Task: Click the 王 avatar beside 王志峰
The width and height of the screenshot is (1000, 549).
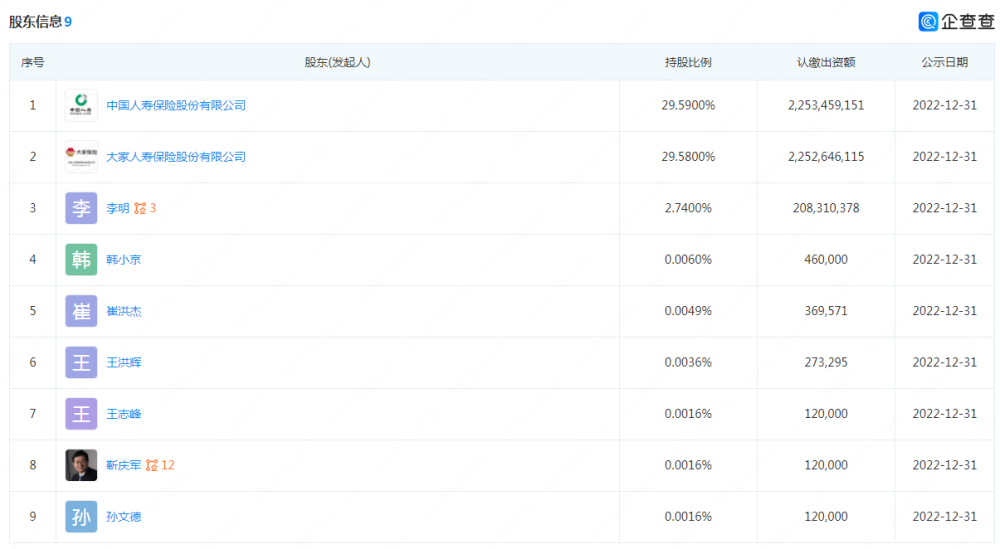Action: [81, 414]
